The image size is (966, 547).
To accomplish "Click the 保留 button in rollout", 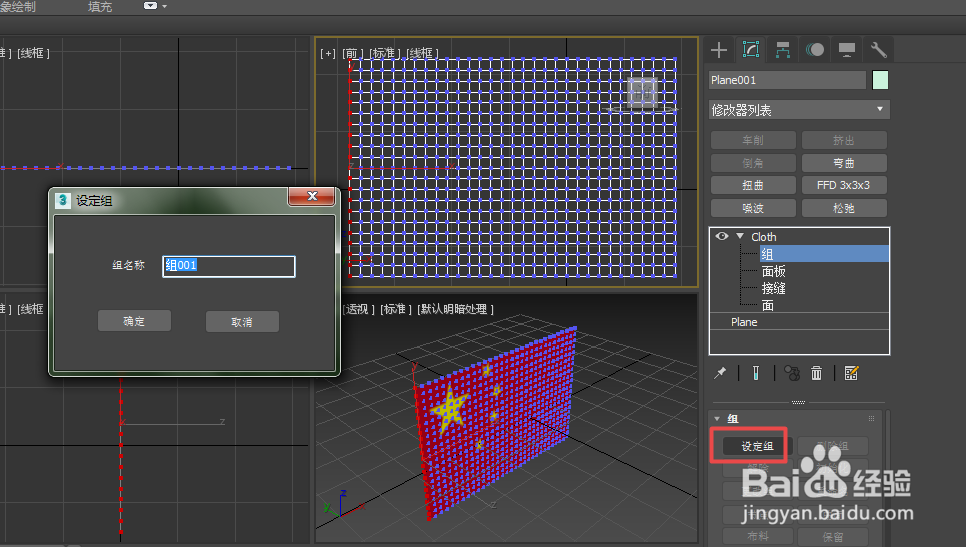I will tap(833, 537).
